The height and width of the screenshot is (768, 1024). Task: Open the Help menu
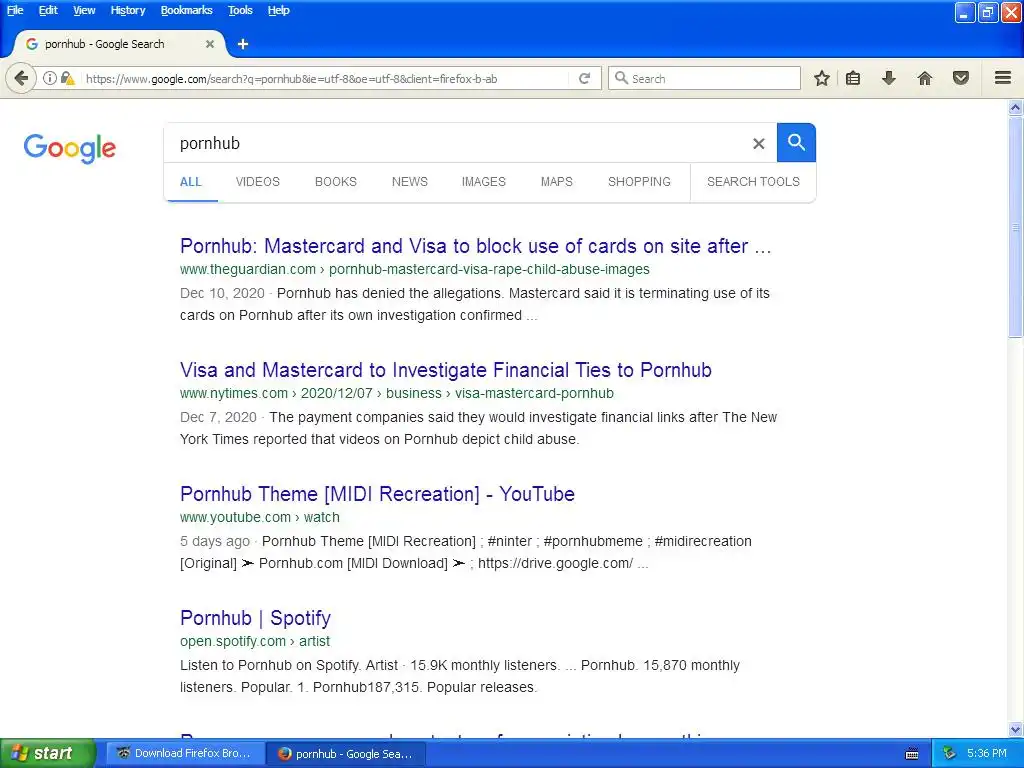279,10
